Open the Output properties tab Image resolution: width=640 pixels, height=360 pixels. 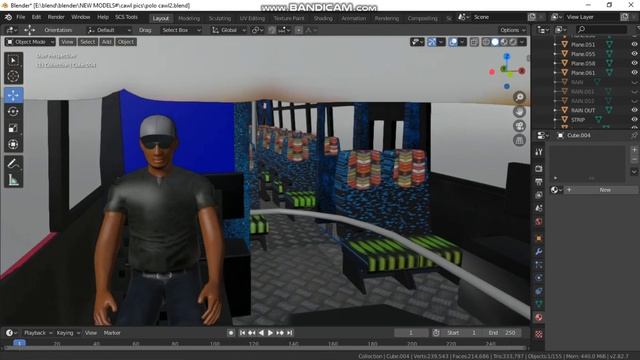(539, 182)
